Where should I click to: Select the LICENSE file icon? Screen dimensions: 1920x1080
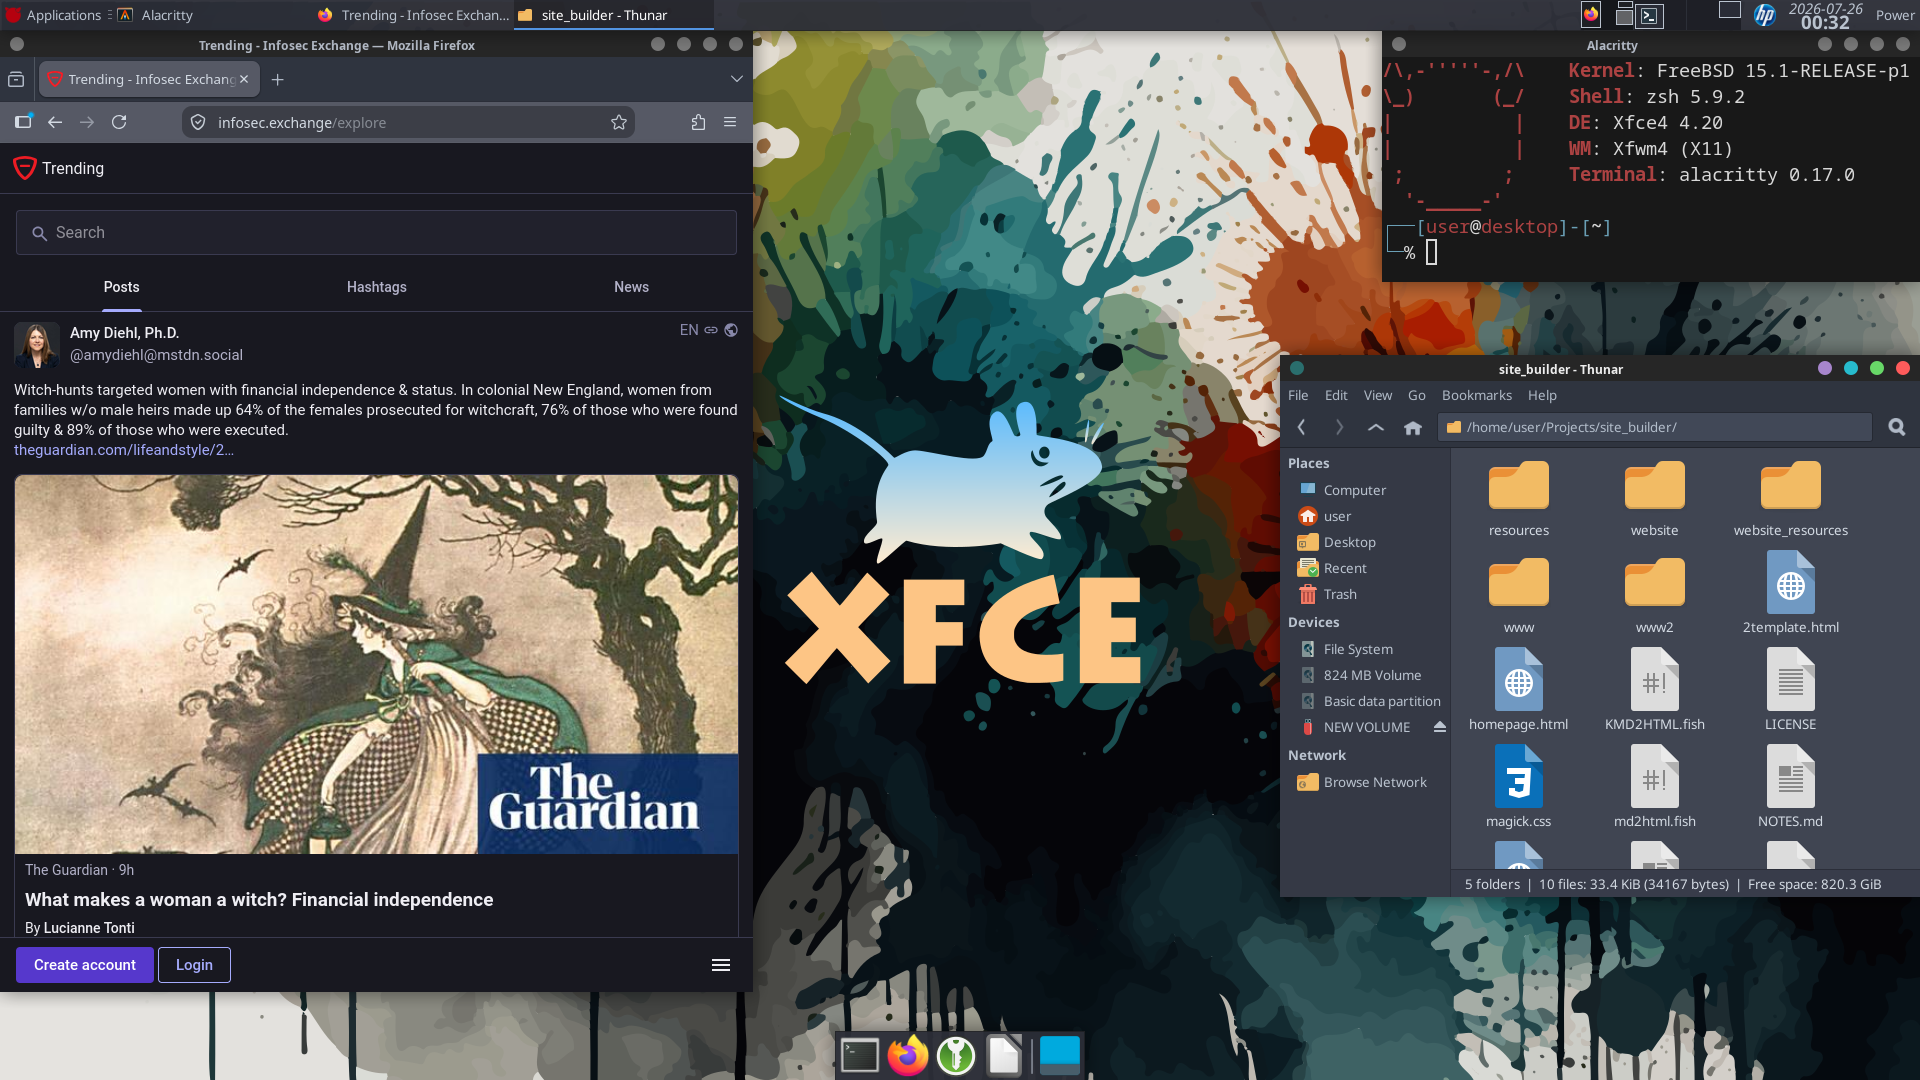point(1791,680)
